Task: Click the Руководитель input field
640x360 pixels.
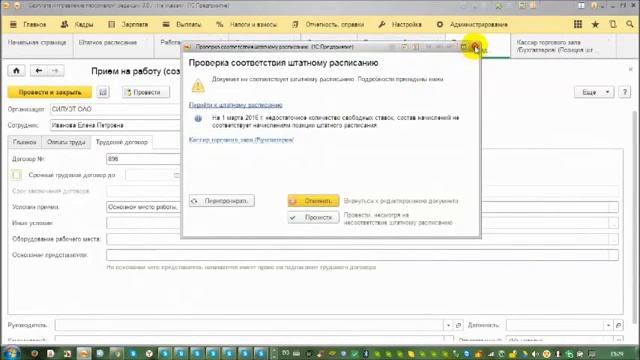Action: click(249, 325)
